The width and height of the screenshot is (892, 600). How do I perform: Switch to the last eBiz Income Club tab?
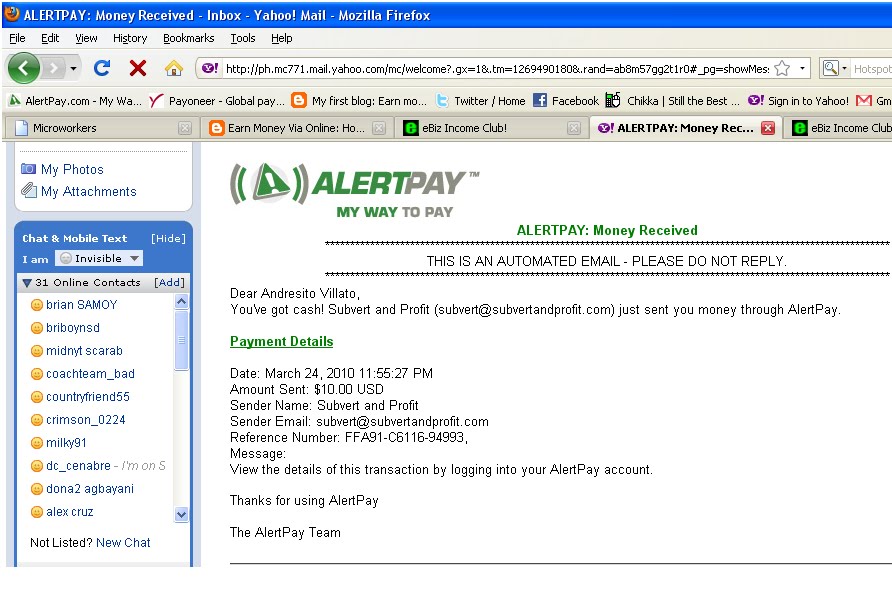[840, 128]
